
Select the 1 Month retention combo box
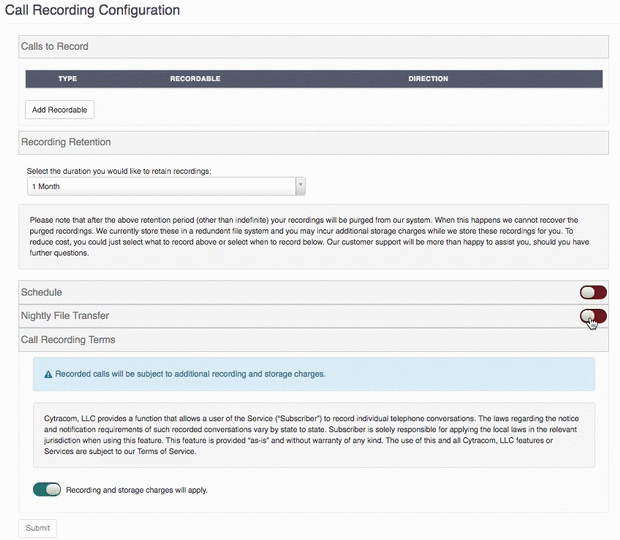(x=166, y=186)
